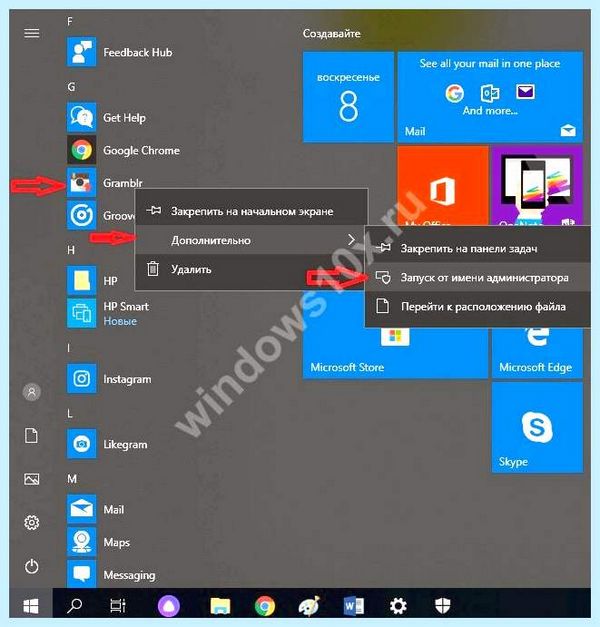
Task: Click the Power button icon
Action: click(32, 566)
